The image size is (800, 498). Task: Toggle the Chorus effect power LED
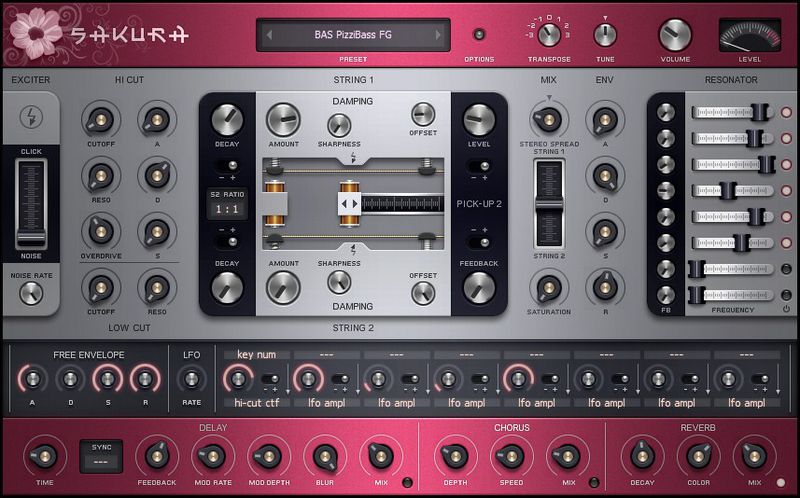[x=593, y=482]
